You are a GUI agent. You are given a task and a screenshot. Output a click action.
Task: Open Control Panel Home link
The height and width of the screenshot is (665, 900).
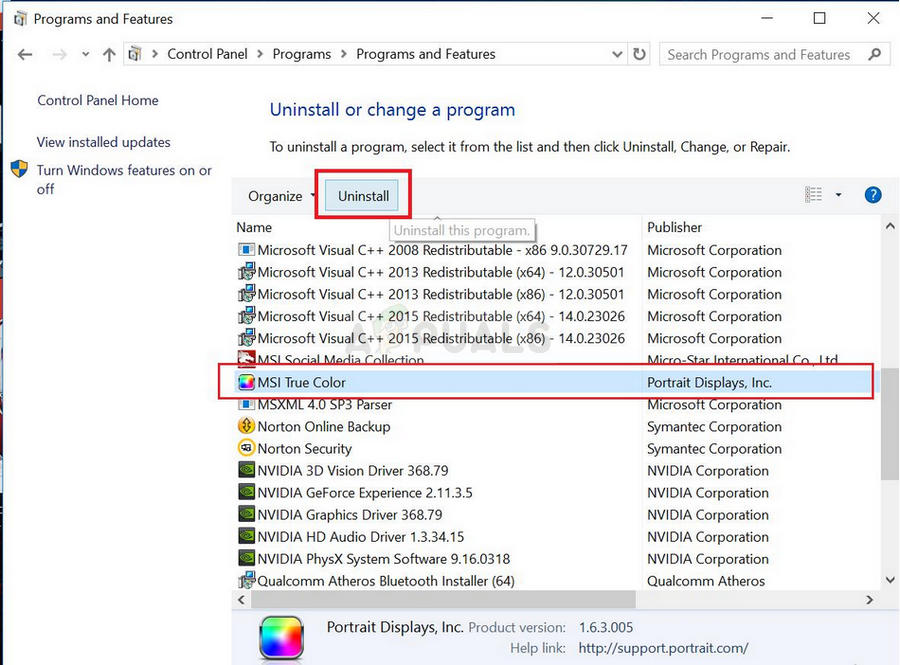(x=98, y=100)
